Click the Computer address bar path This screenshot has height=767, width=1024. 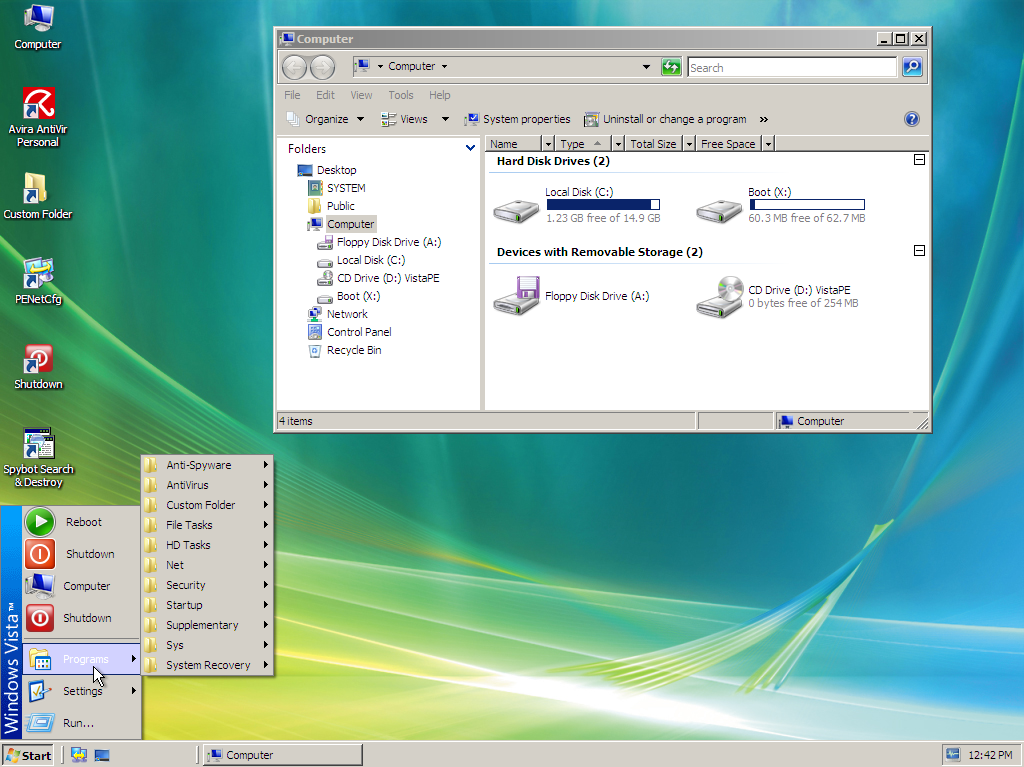click(x=411, y=66)
